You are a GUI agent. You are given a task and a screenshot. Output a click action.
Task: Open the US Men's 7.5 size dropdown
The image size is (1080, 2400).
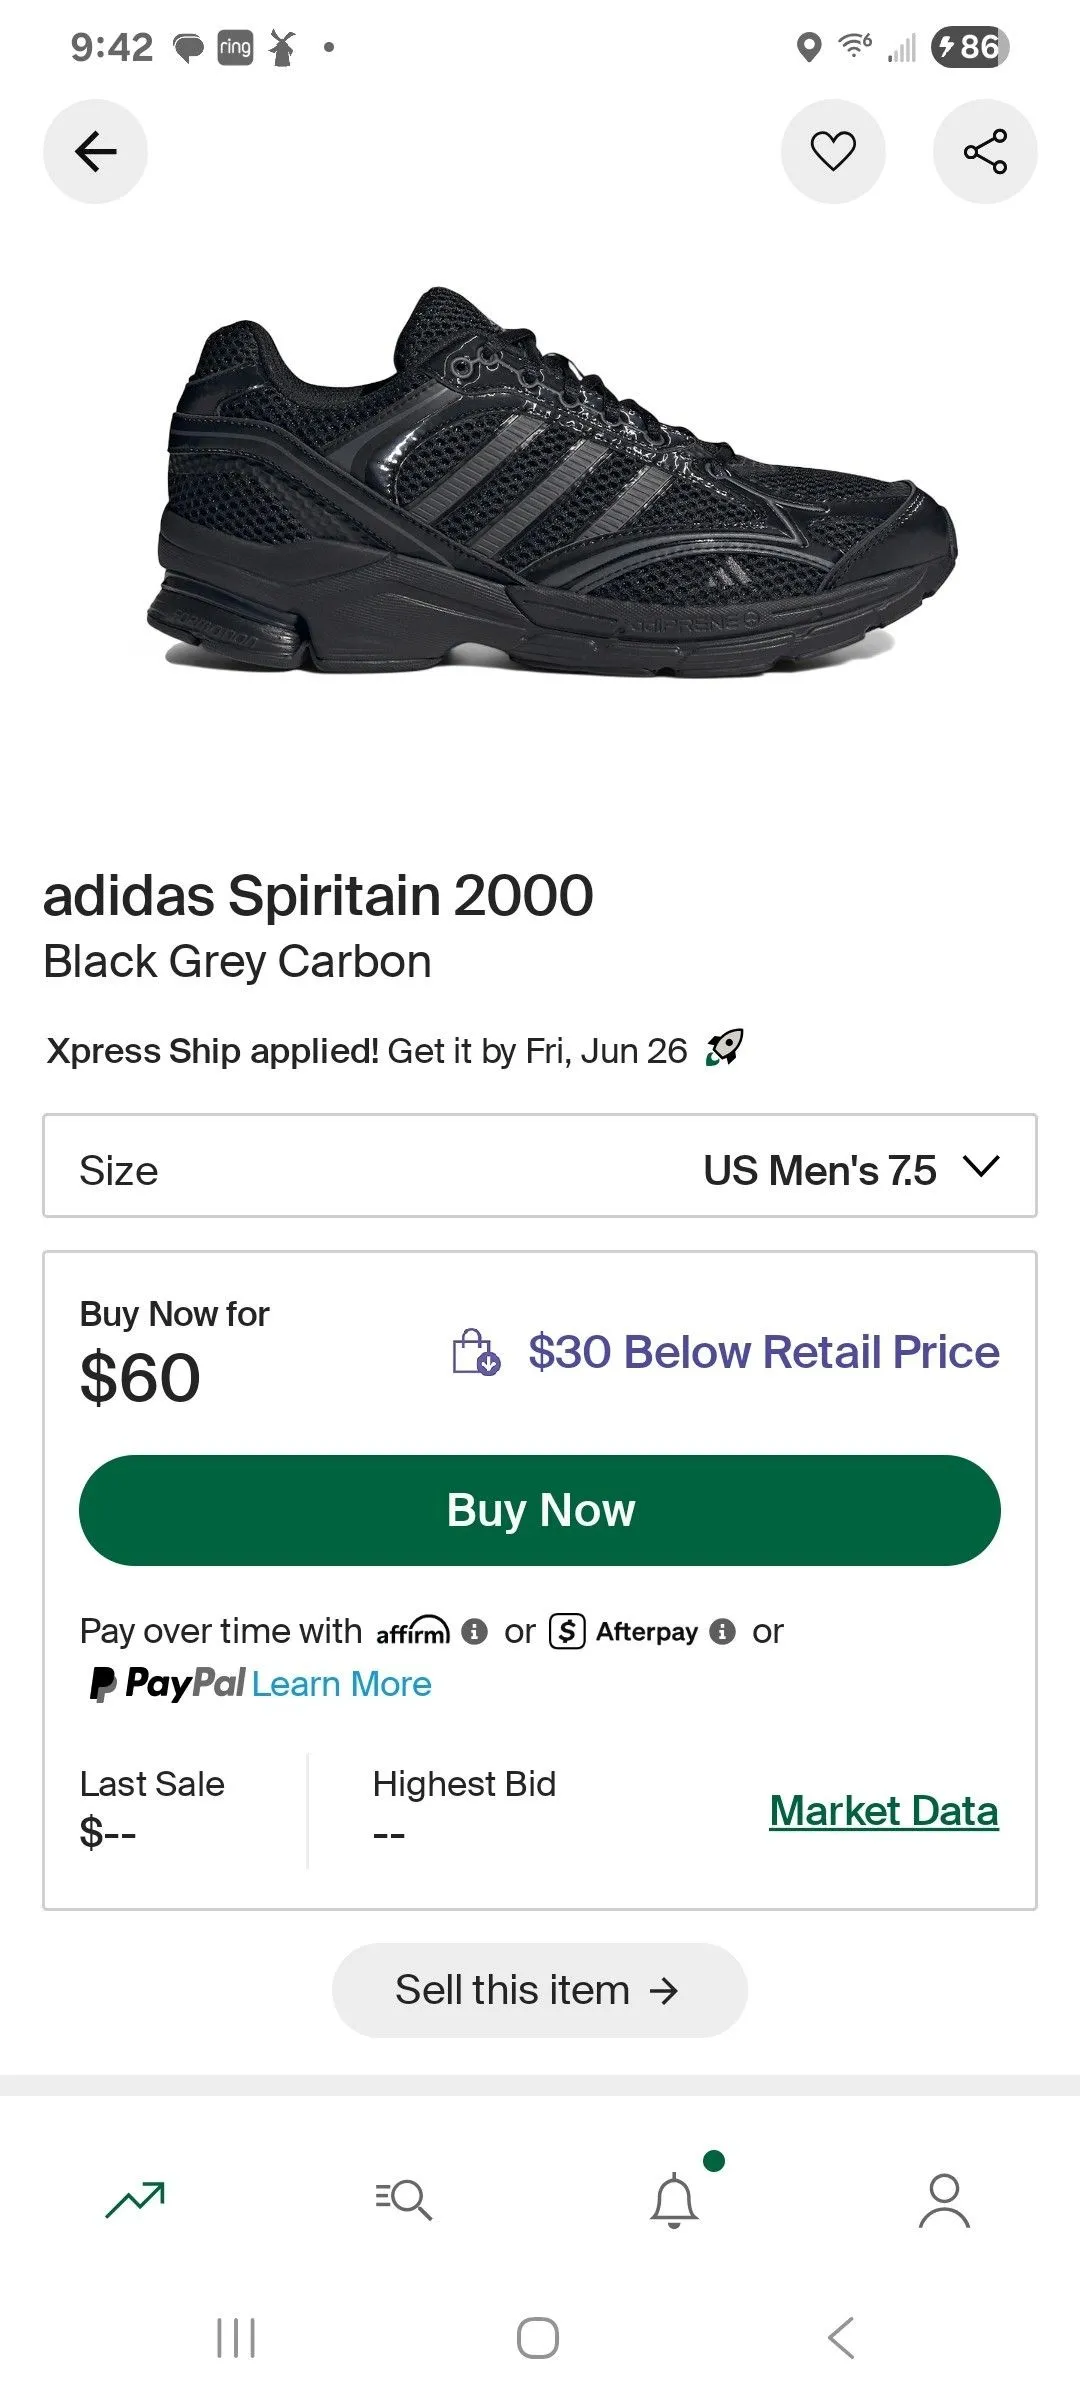click(x=540, y=1166)
